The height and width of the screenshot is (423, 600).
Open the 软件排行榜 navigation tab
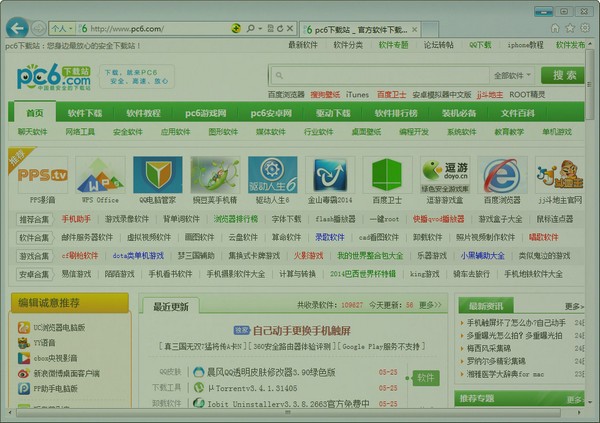[396, 113]
